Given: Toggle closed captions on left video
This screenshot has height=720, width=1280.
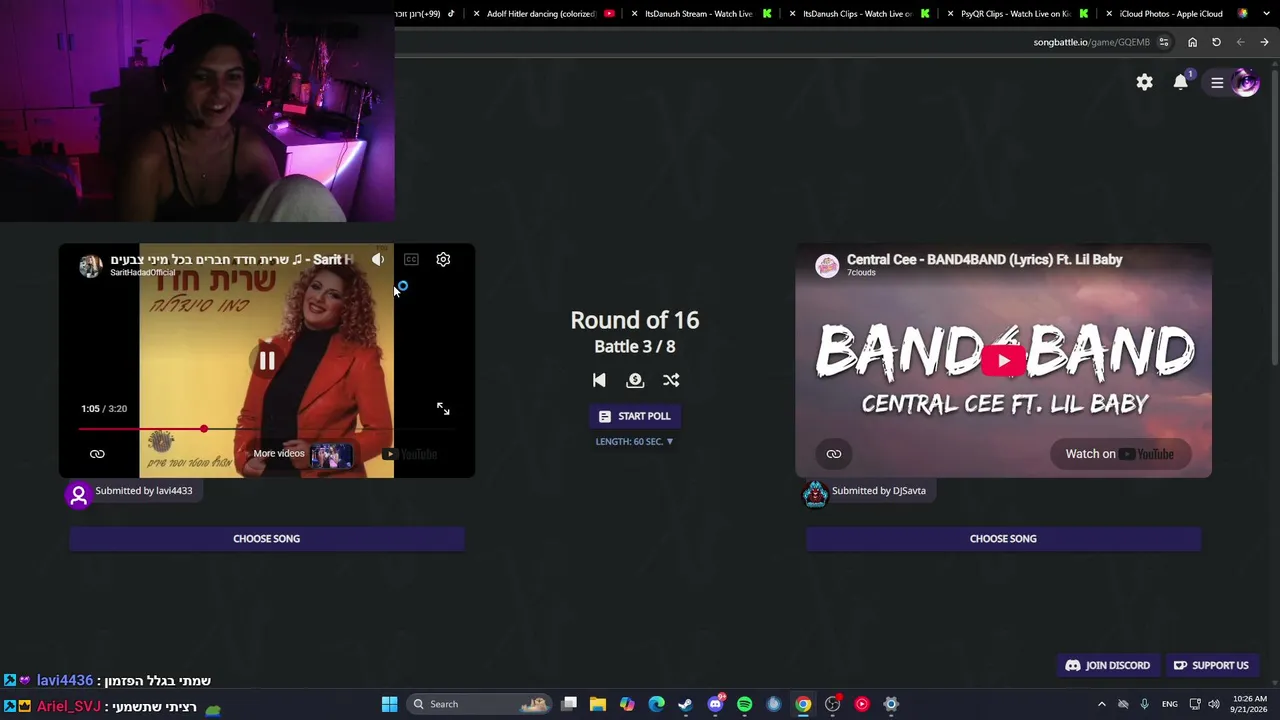Looking at the screenshot, I should [411, 259].
